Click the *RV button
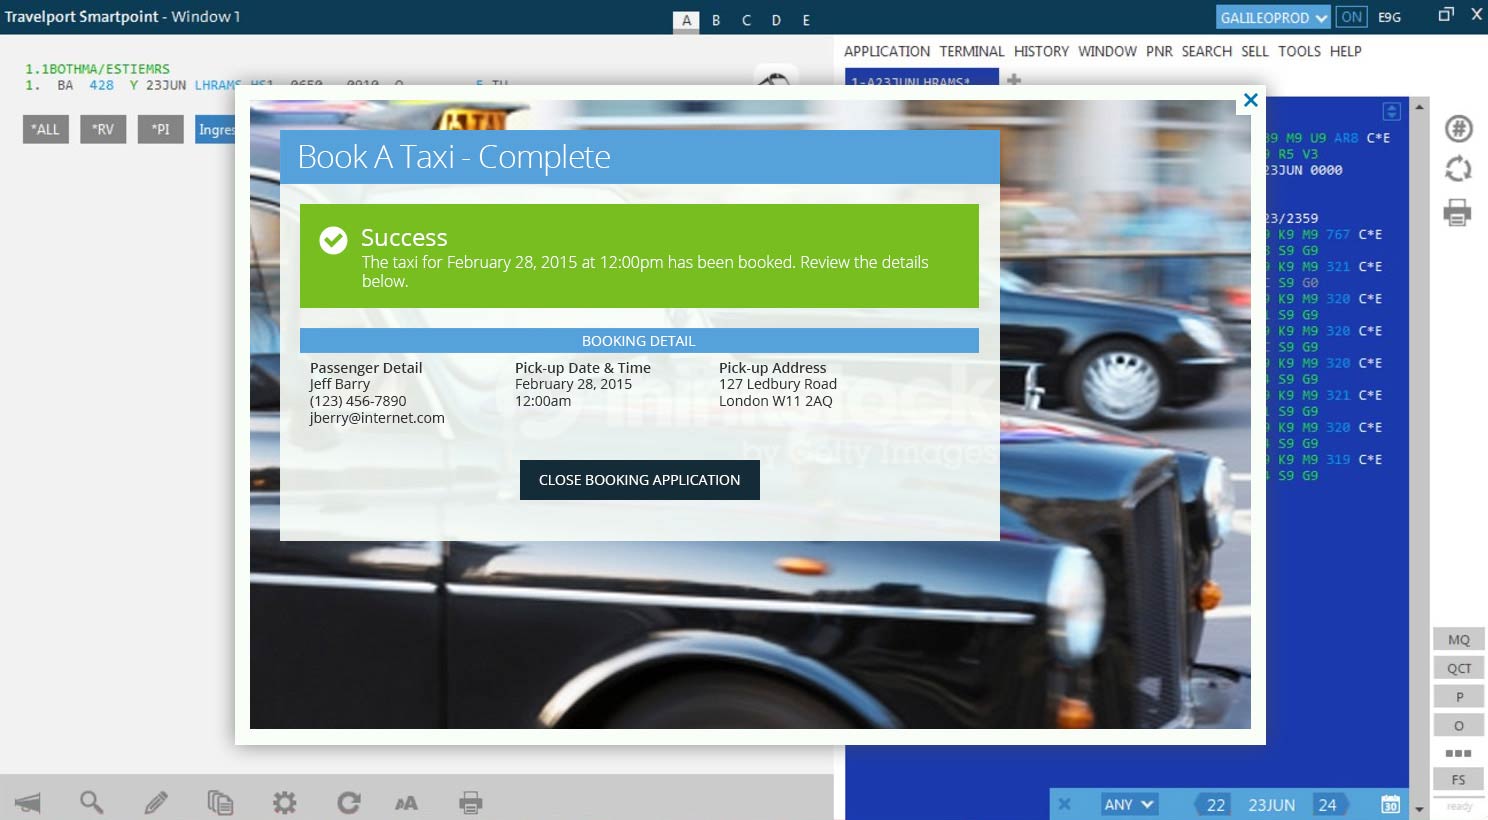The width and height of the screenshot is (1488, 820). 103,129
